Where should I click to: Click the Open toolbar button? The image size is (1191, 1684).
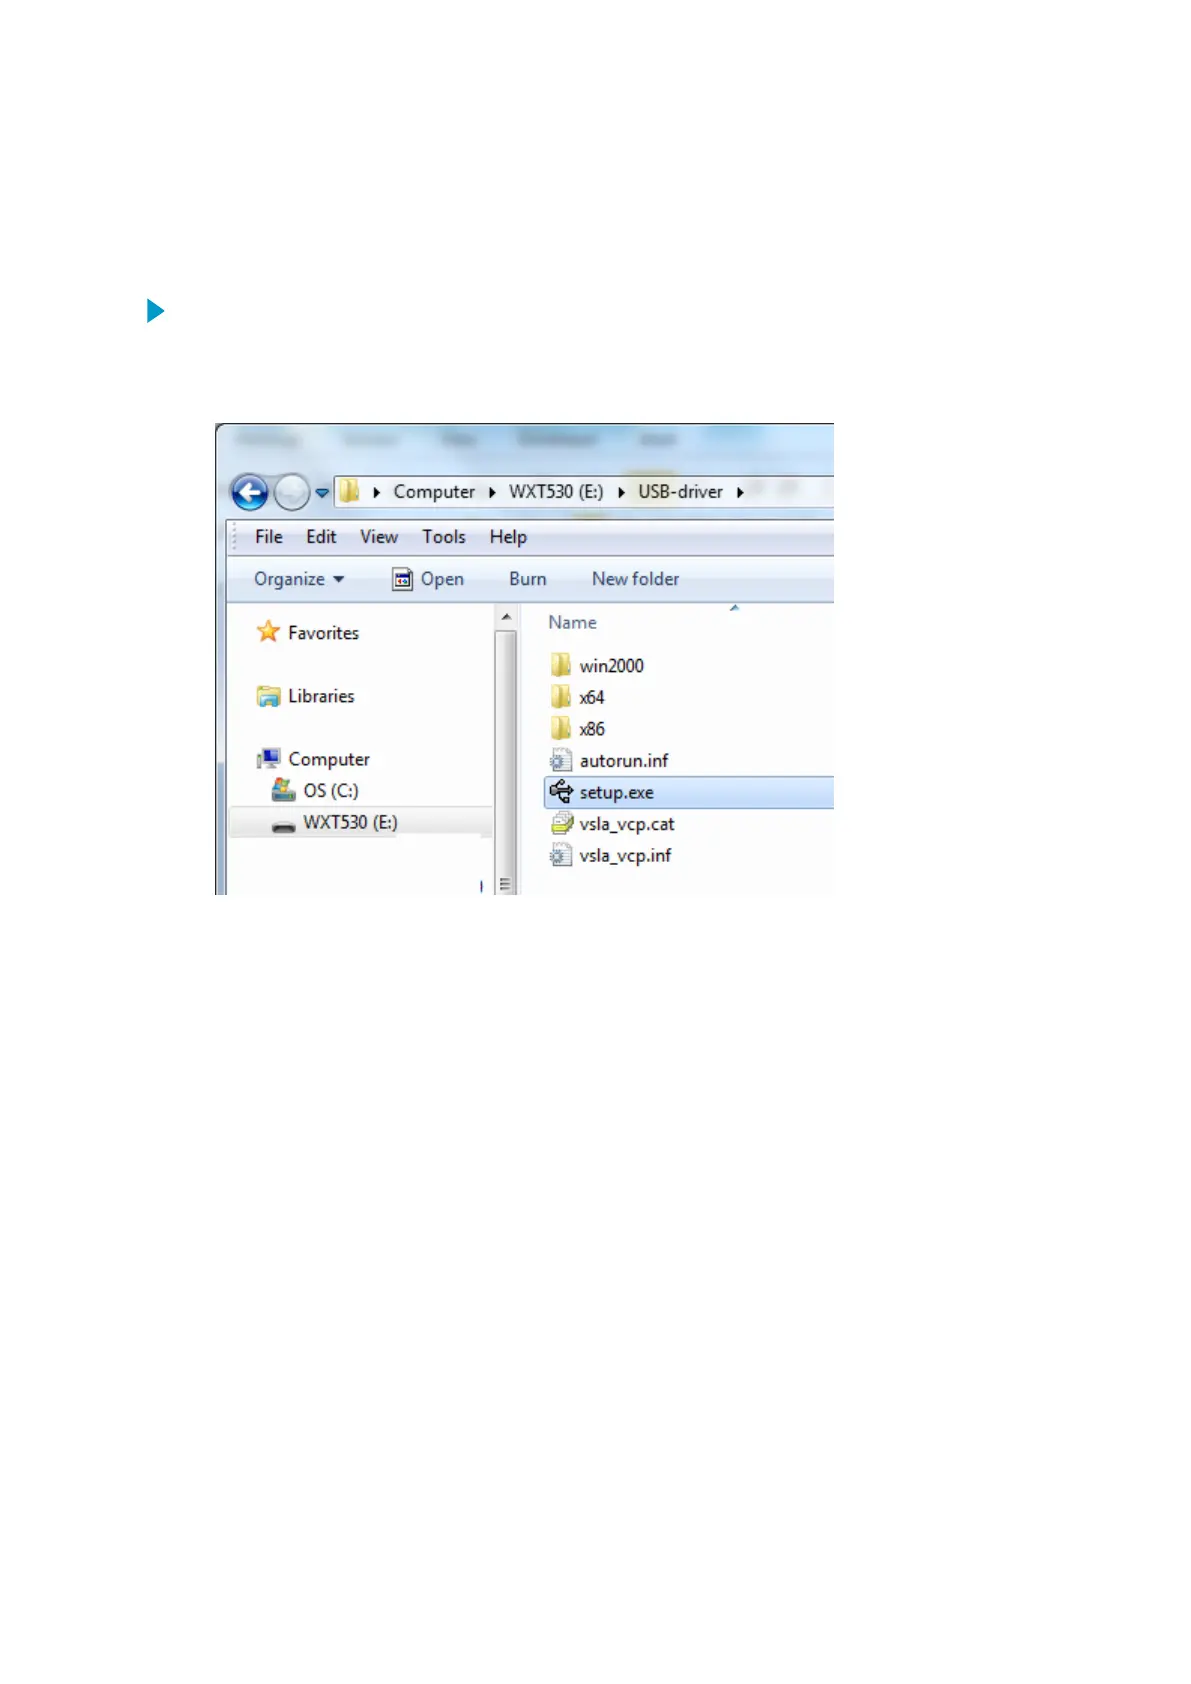point(428,579)
